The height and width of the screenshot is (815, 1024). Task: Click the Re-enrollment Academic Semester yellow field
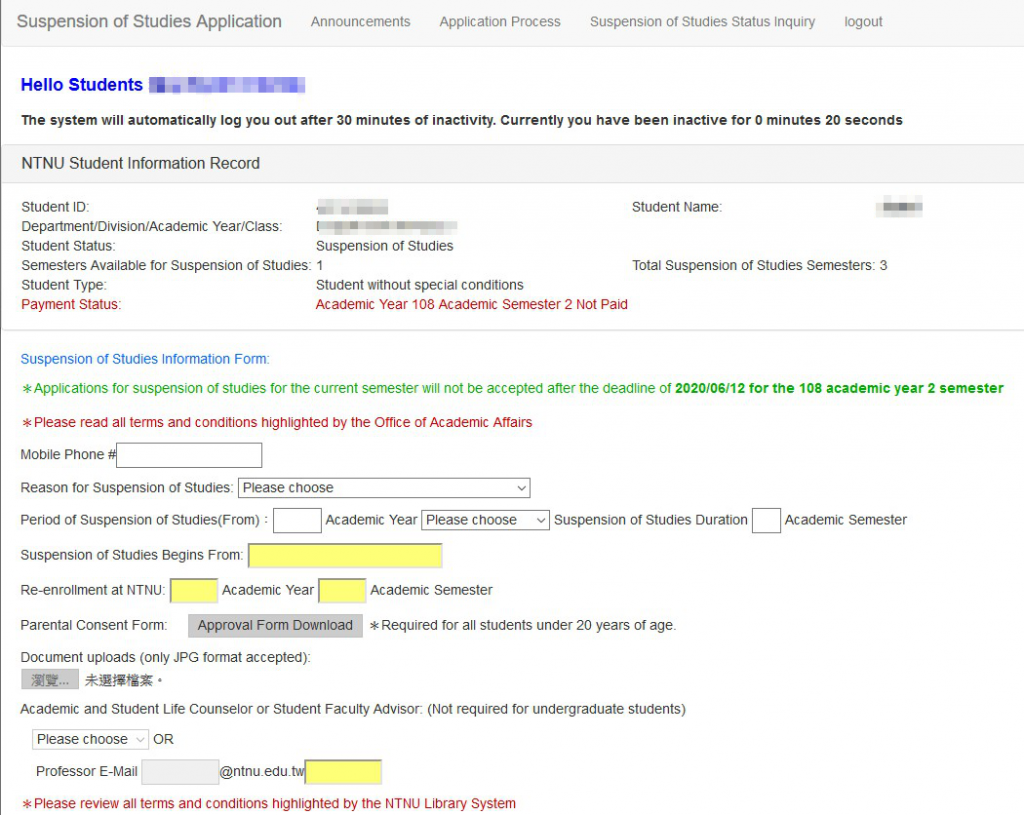click(342, 590)
